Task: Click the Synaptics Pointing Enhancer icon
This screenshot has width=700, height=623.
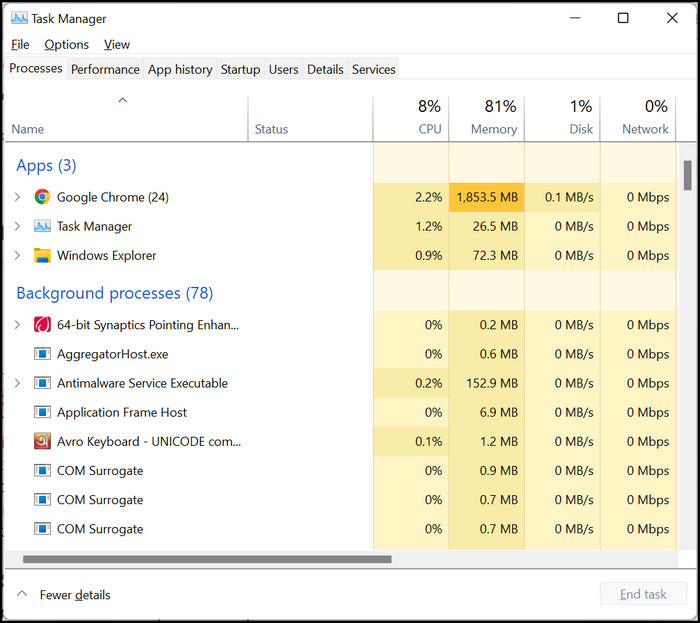Action: 42,324
